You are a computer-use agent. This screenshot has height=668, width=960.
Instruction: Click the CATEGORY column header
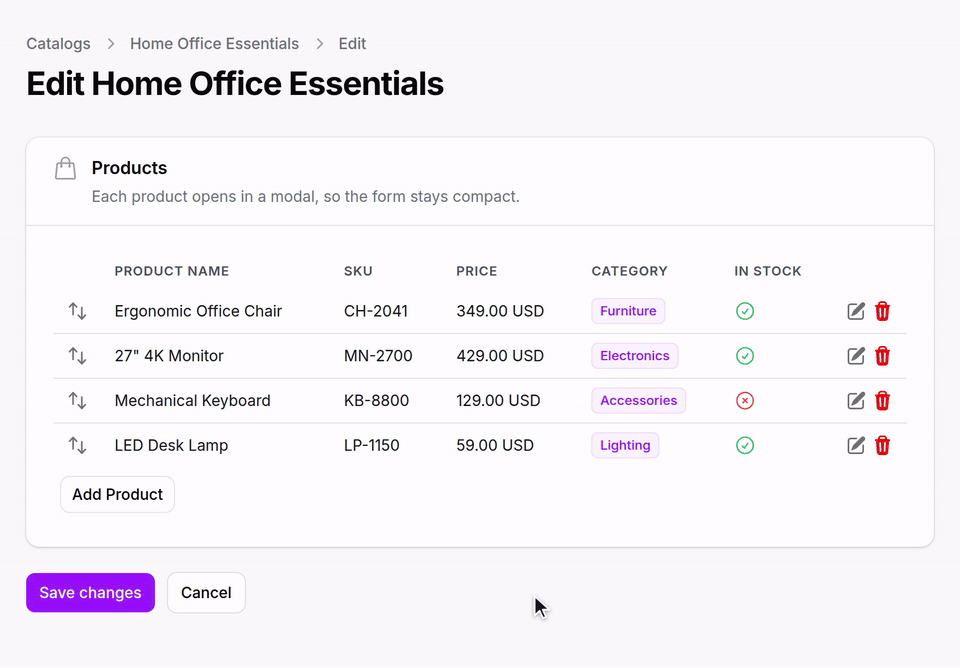click(x=629, y=271)
